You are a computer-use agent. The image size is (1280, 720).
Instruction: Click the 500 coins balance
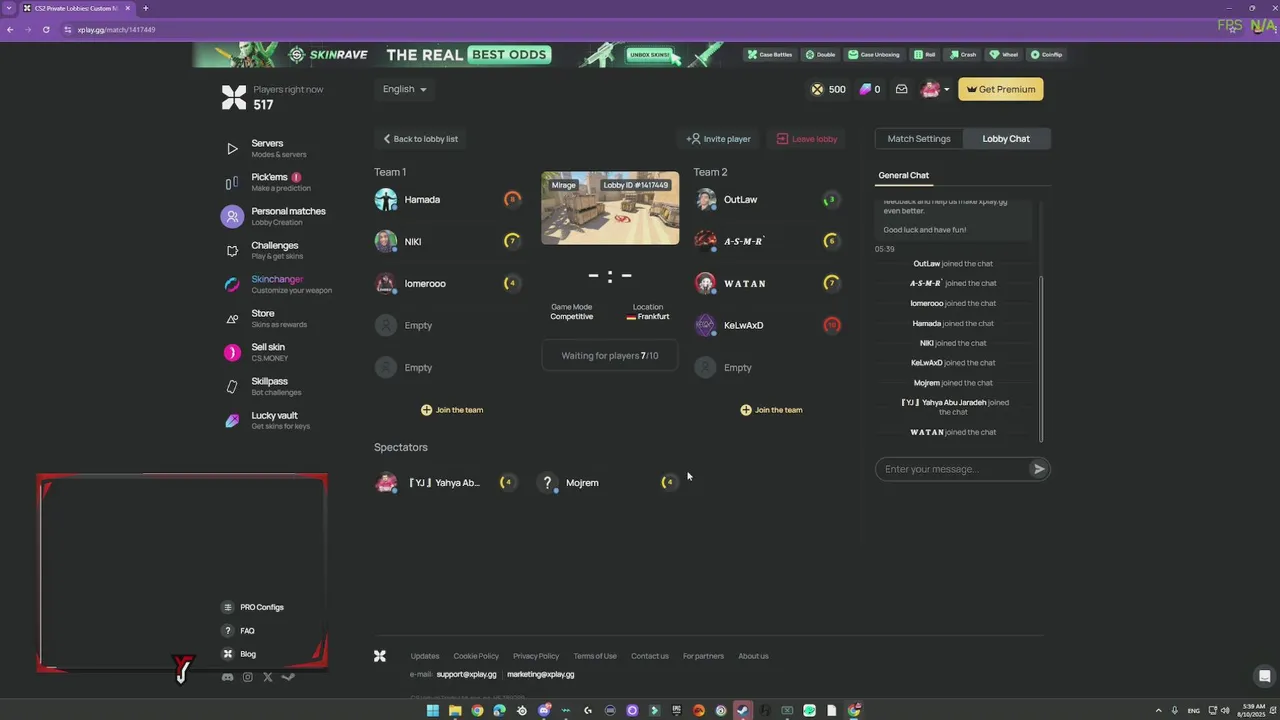pos(828,89)
